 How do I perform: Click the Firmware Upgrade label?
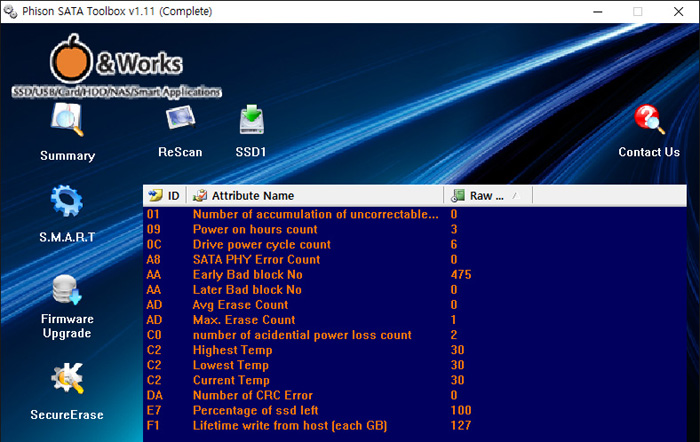pos(67,326)
